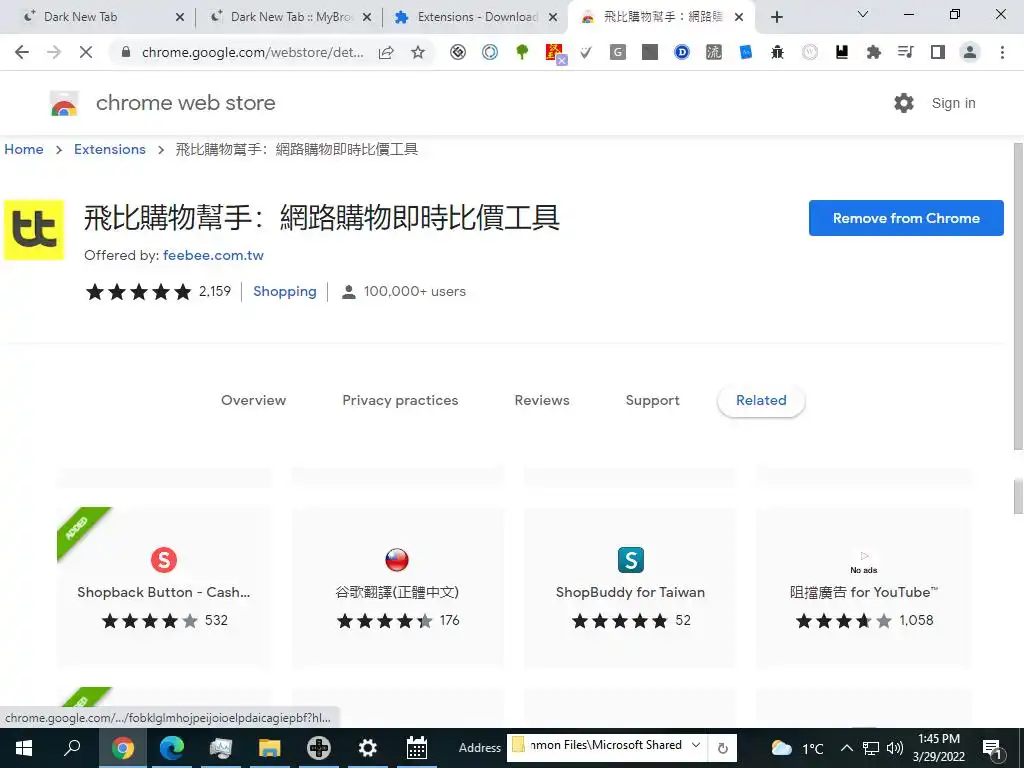Open the calendar app in taskbar
The height and width of the screenshot is (768, 1024).
[x=417, y=748]
